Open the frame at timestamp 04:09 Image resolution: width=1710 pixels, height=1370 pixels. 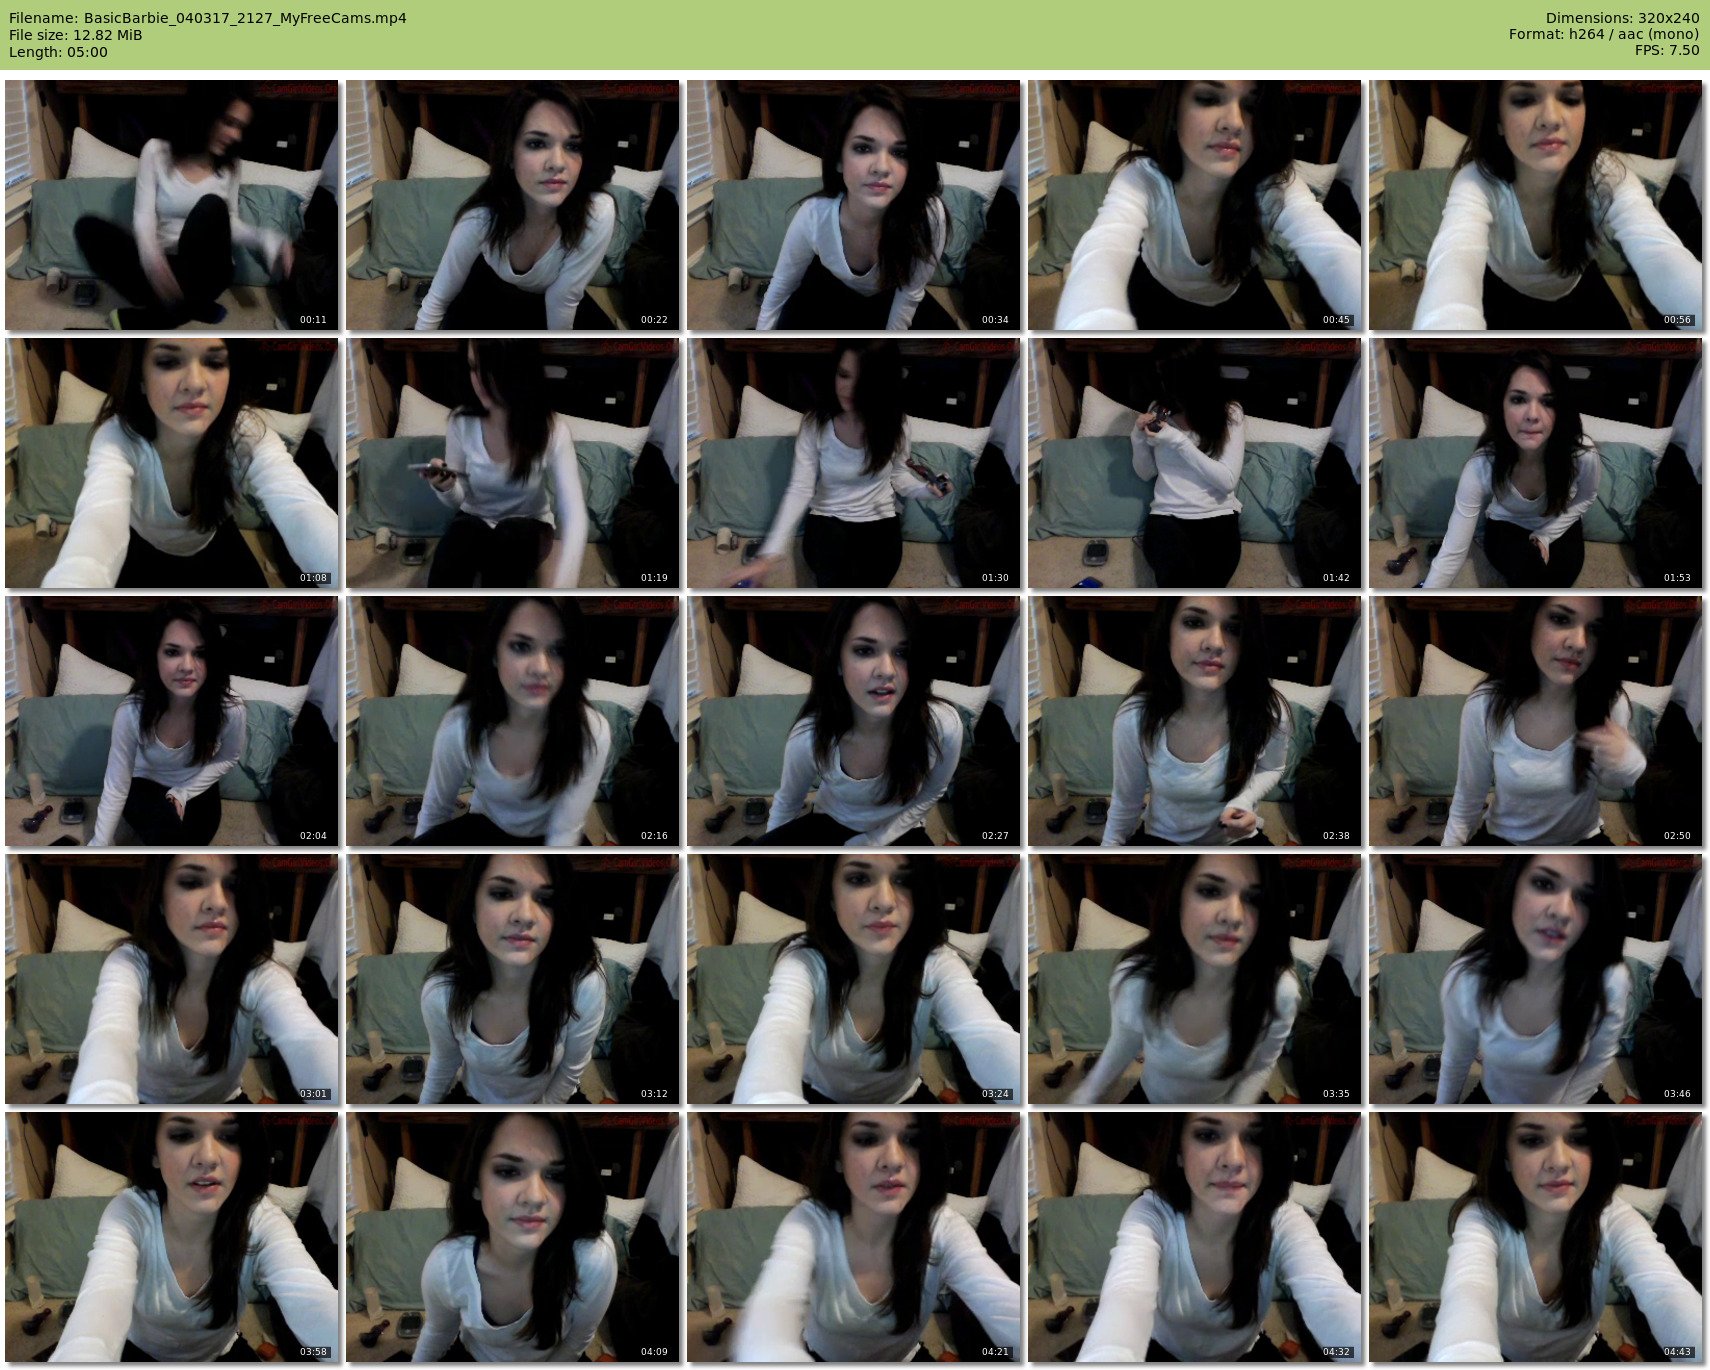[x=513, y=1237]
